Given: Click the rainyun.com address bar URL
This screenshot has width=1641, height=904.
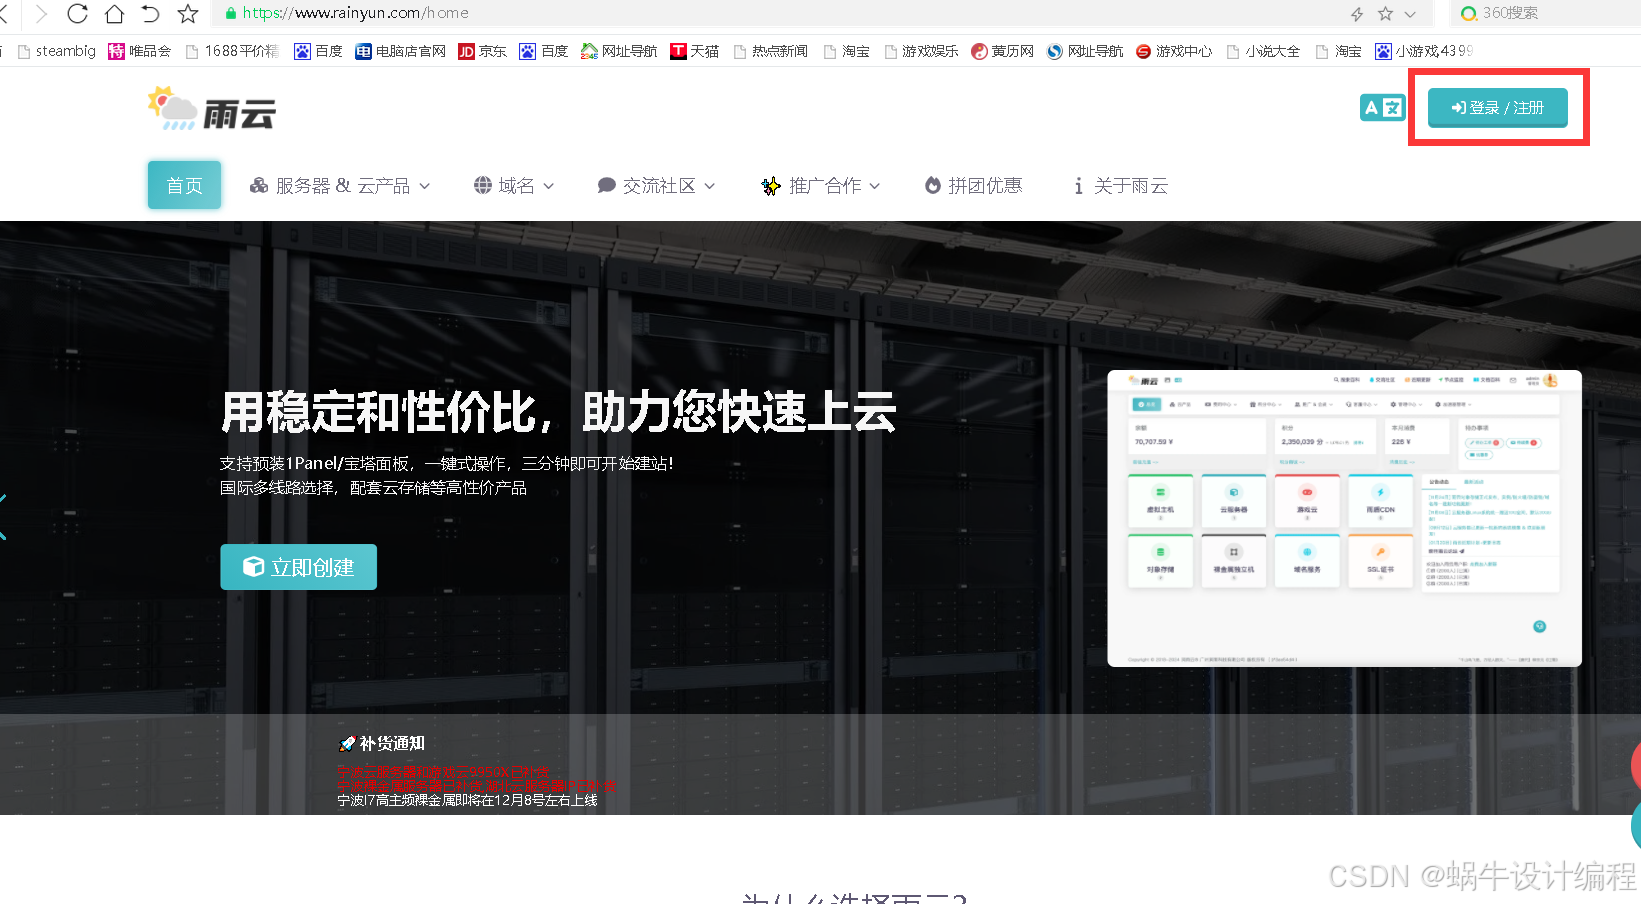Looking at the screenshot, I should pos(355,13).
